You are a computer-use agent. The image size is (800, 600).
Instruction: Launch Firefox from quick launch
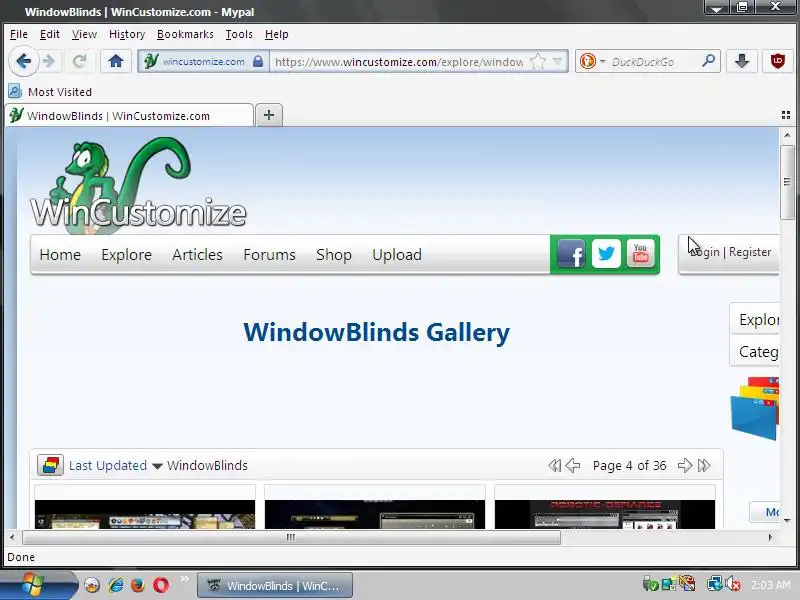138,585
